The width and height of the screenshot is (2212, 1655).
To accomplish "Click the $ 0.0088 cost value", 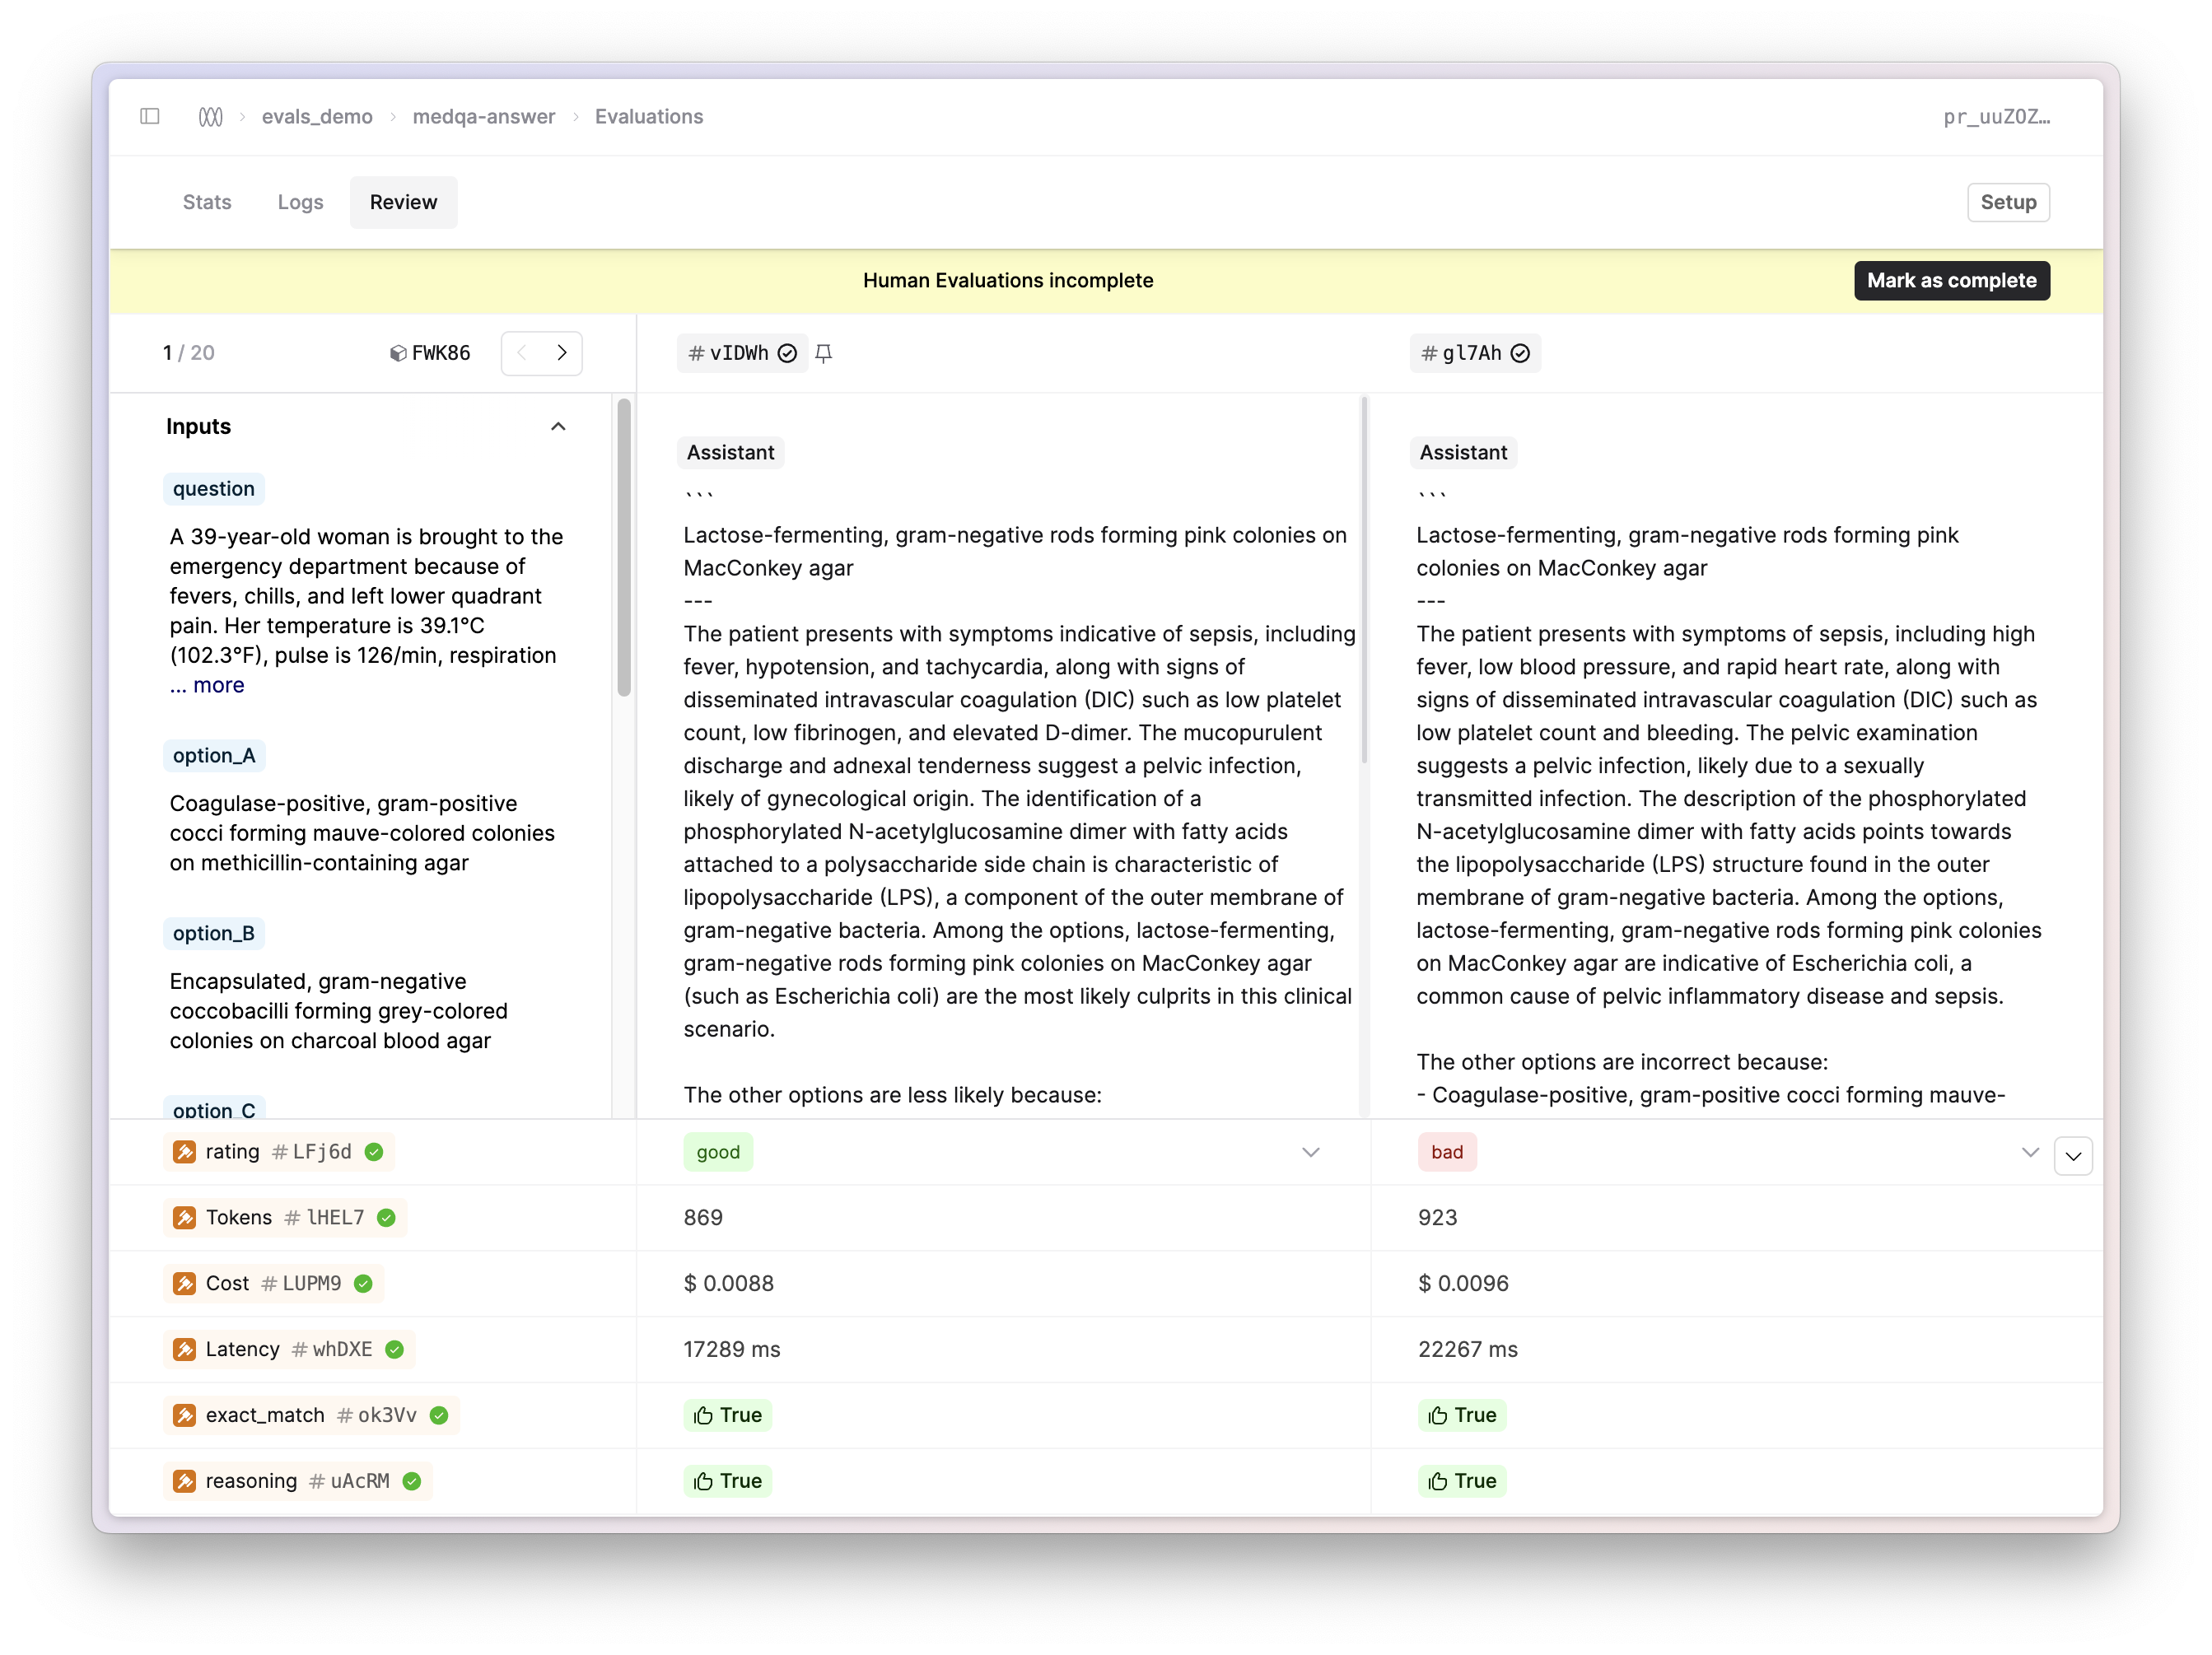I will [x=728, y=1284].
